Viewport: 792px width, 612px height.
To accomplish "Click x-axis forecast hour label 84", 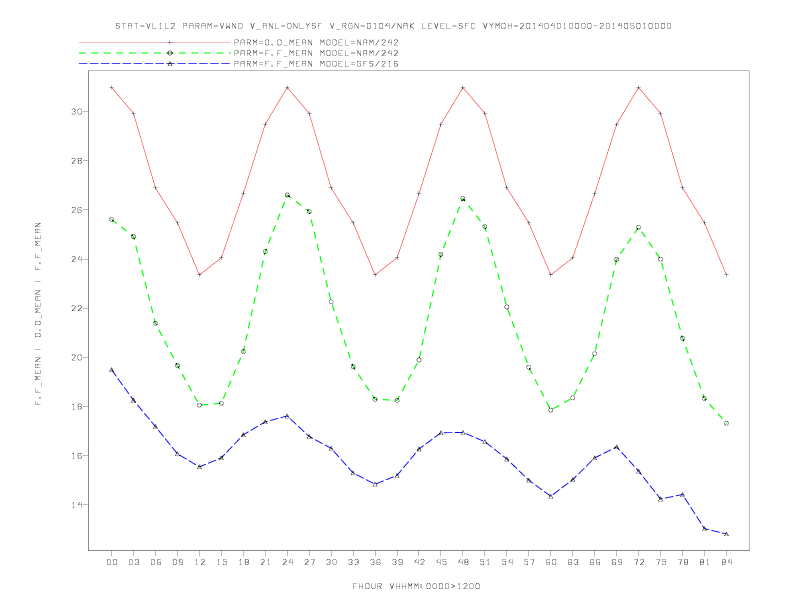I will coord(726,562).
